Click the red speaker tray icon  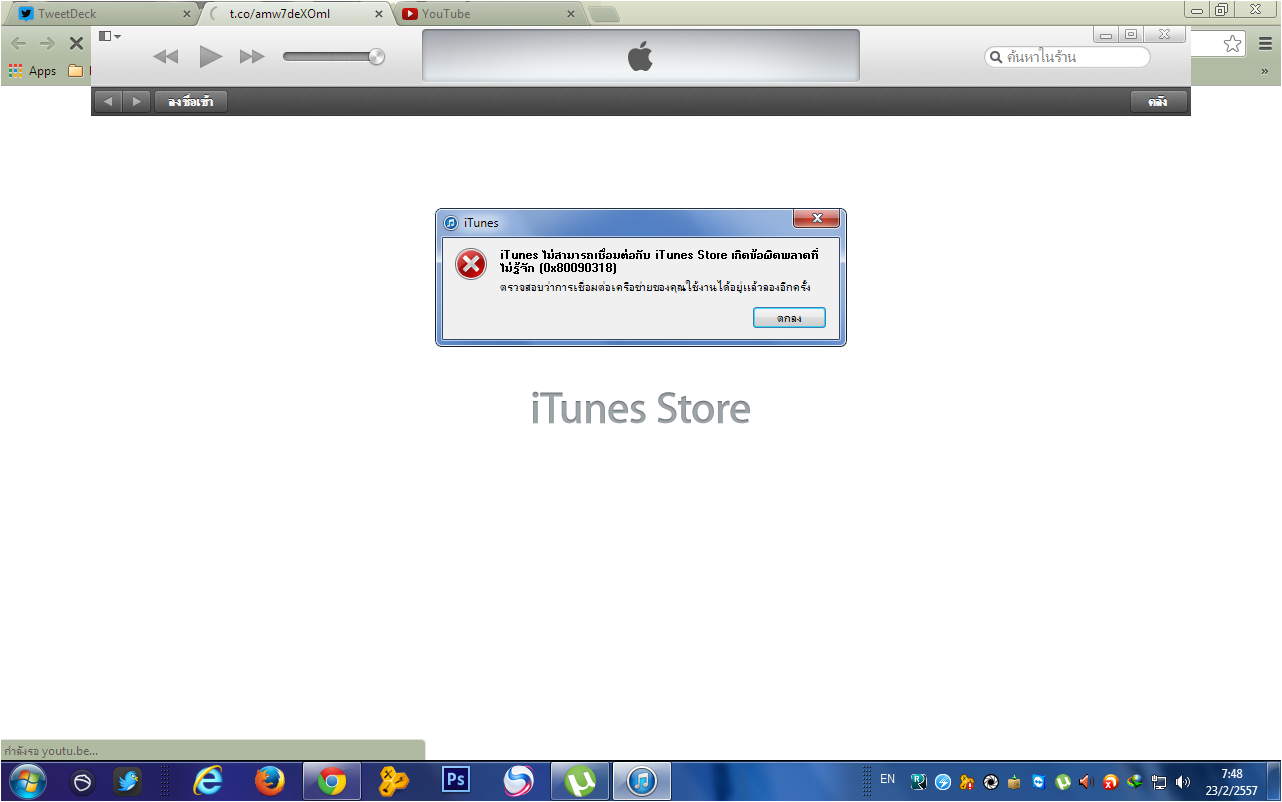[x=1087, y=782]
